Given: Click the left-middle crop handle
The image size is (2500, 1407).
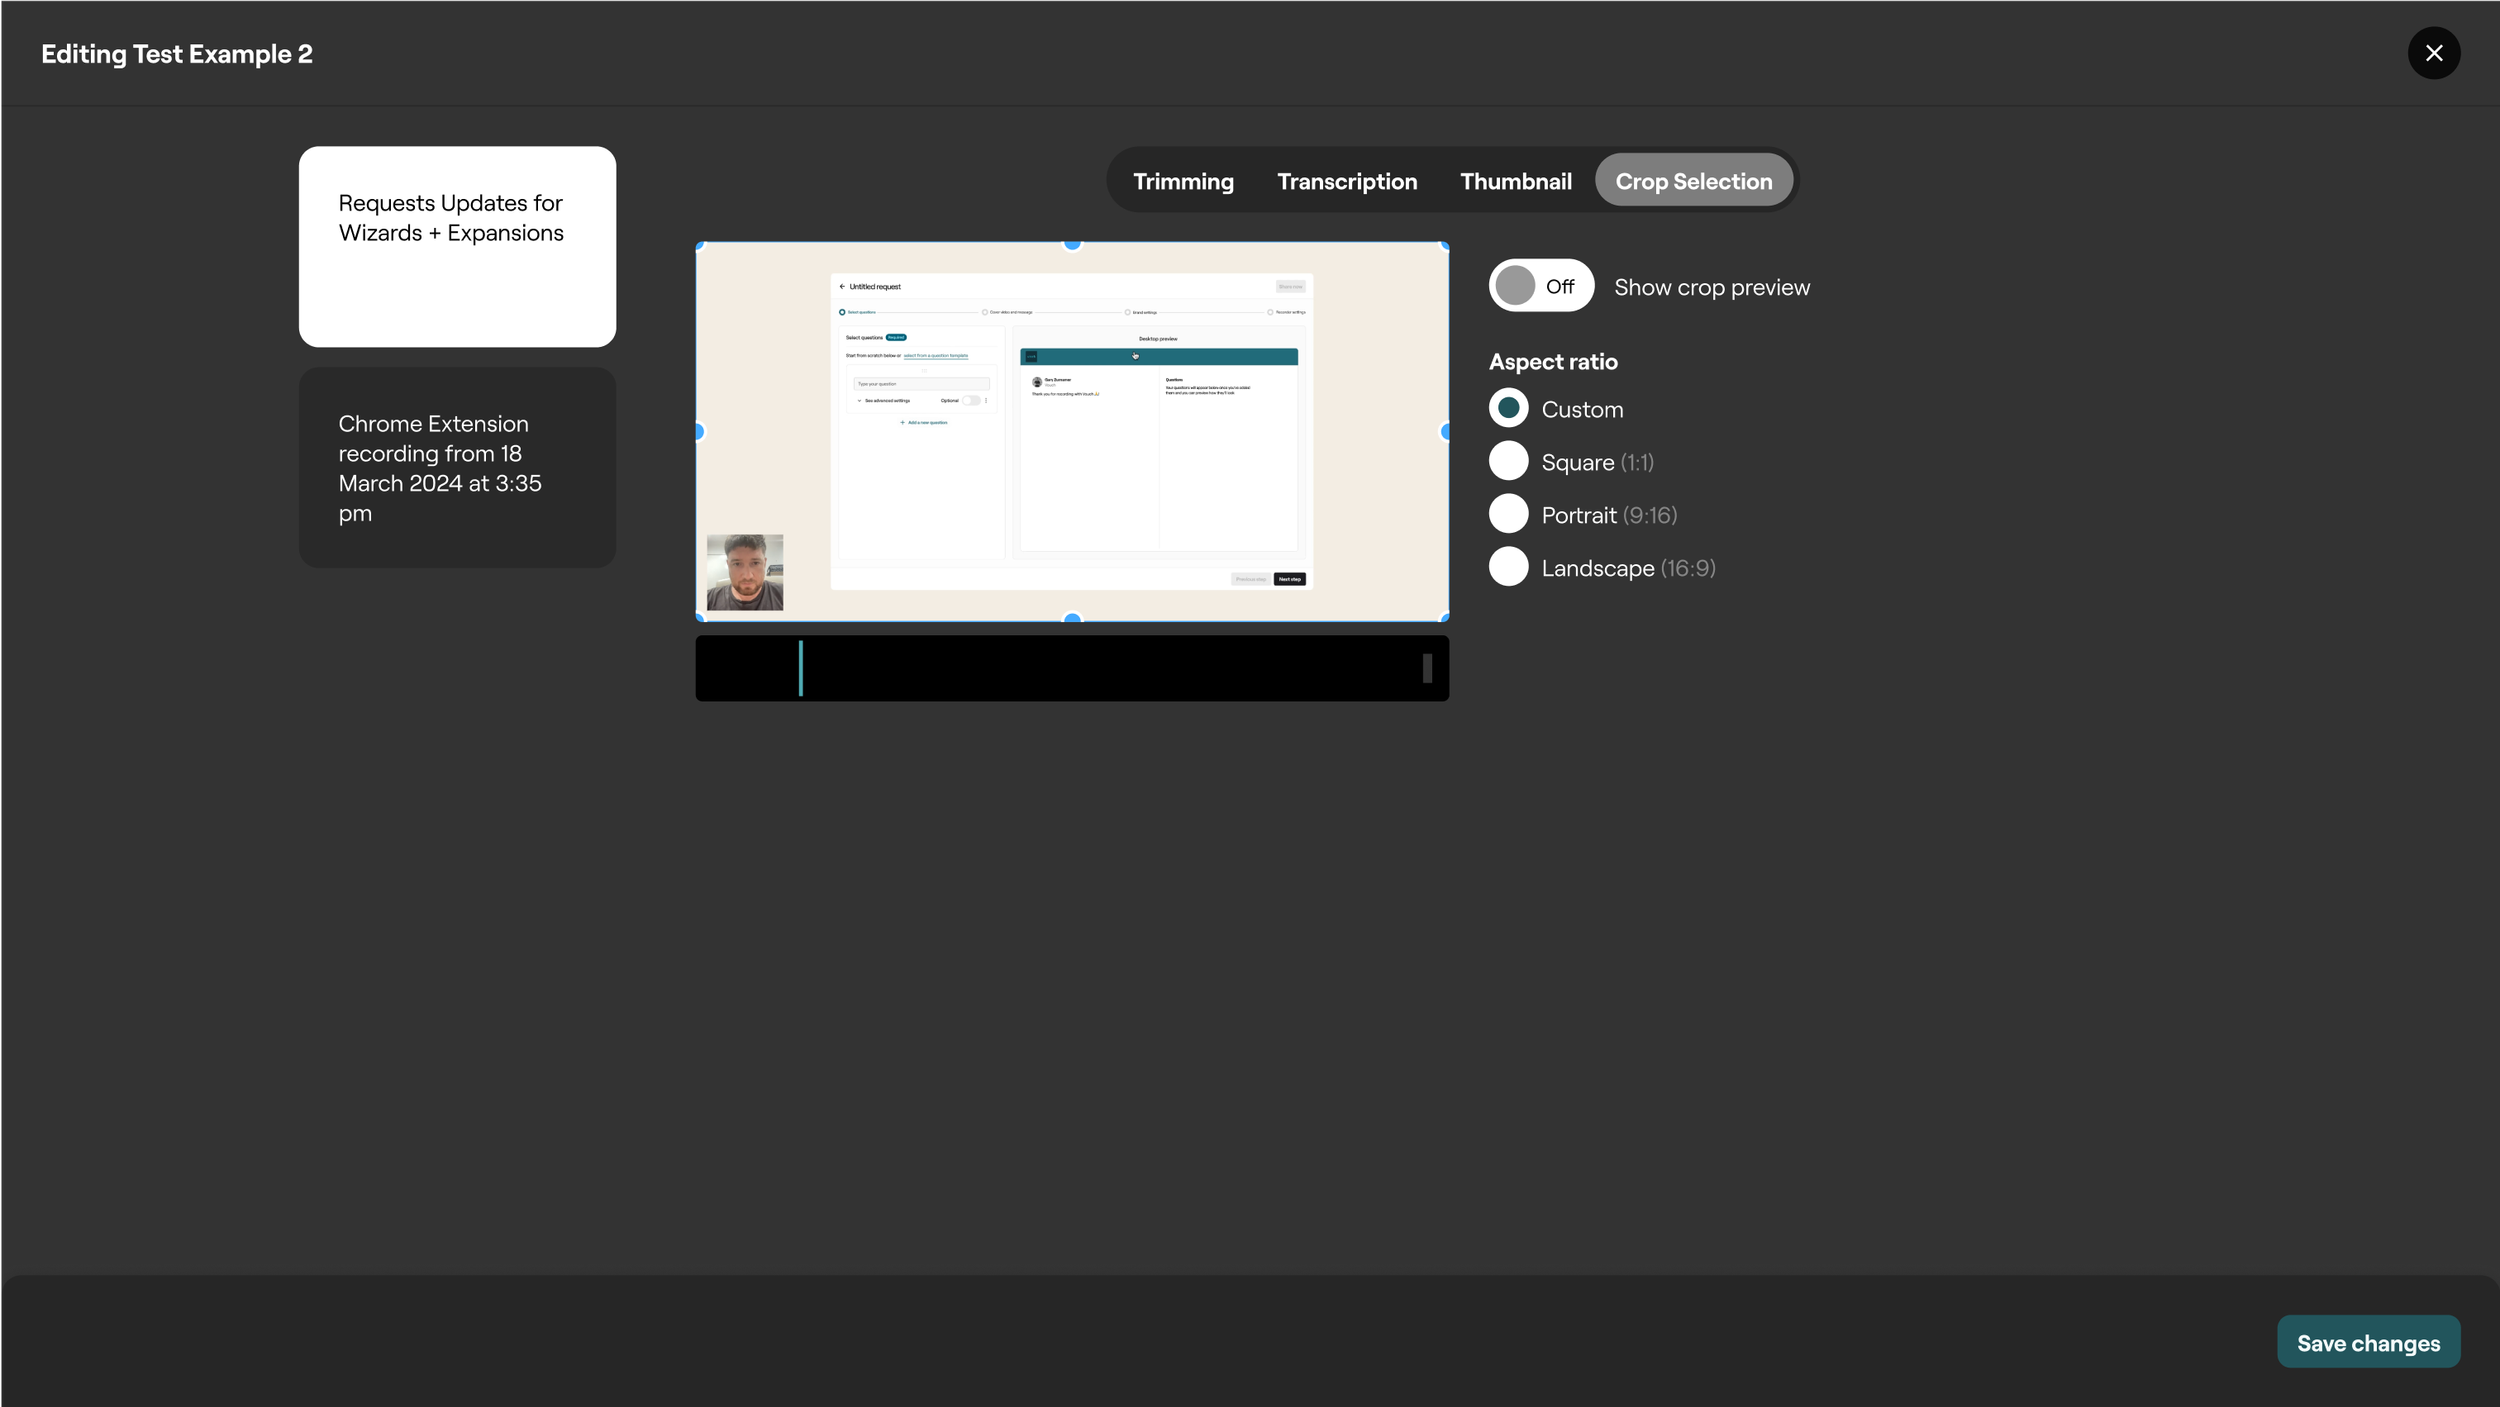Looking at the screenshot, I should (x=699, y=431).
